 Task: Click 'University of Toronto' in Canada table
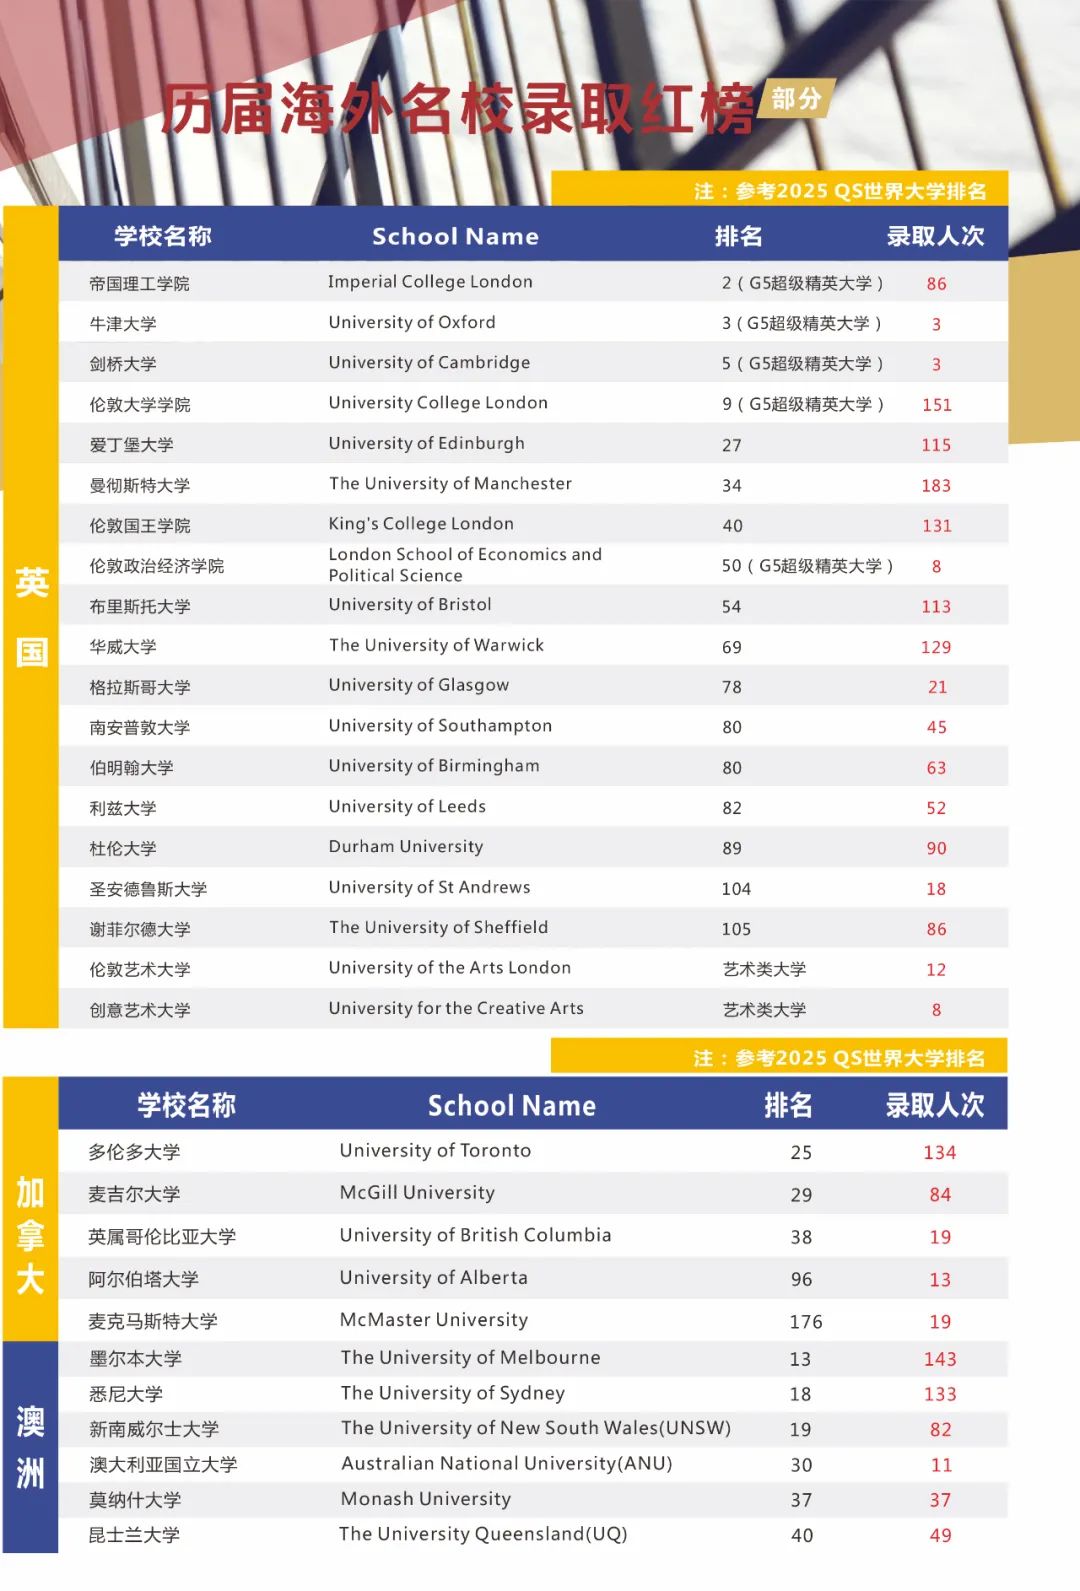(x=435, y=1151)
